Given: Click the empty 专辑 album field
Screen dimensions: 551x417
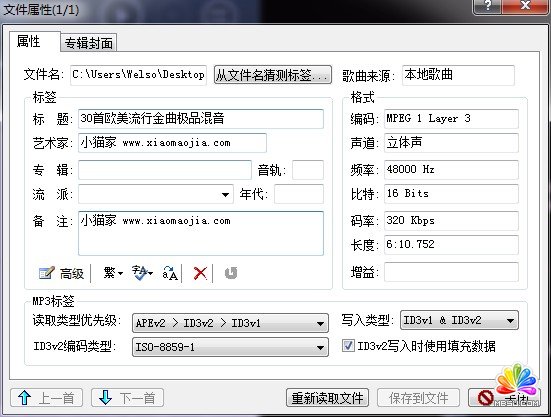Looking at the screenshot, I should pyautogui.click(x=165, y=170).
